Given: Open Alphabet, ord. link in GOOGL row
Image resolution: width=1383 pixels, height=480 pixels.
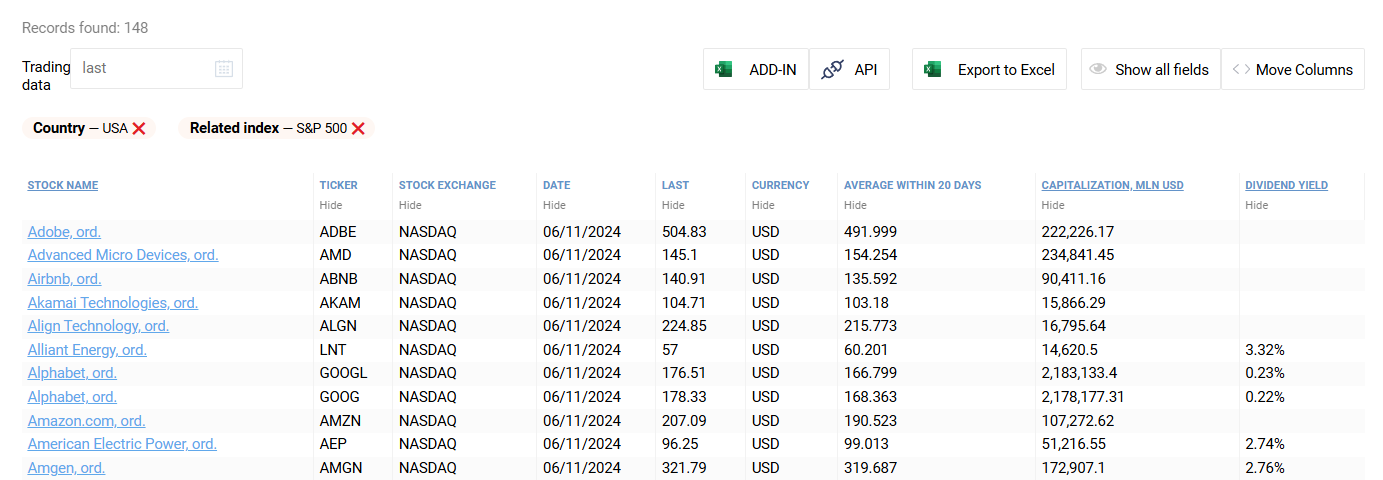Looking at the screenshot, I should pyautogui.click(x=72, y=373).
